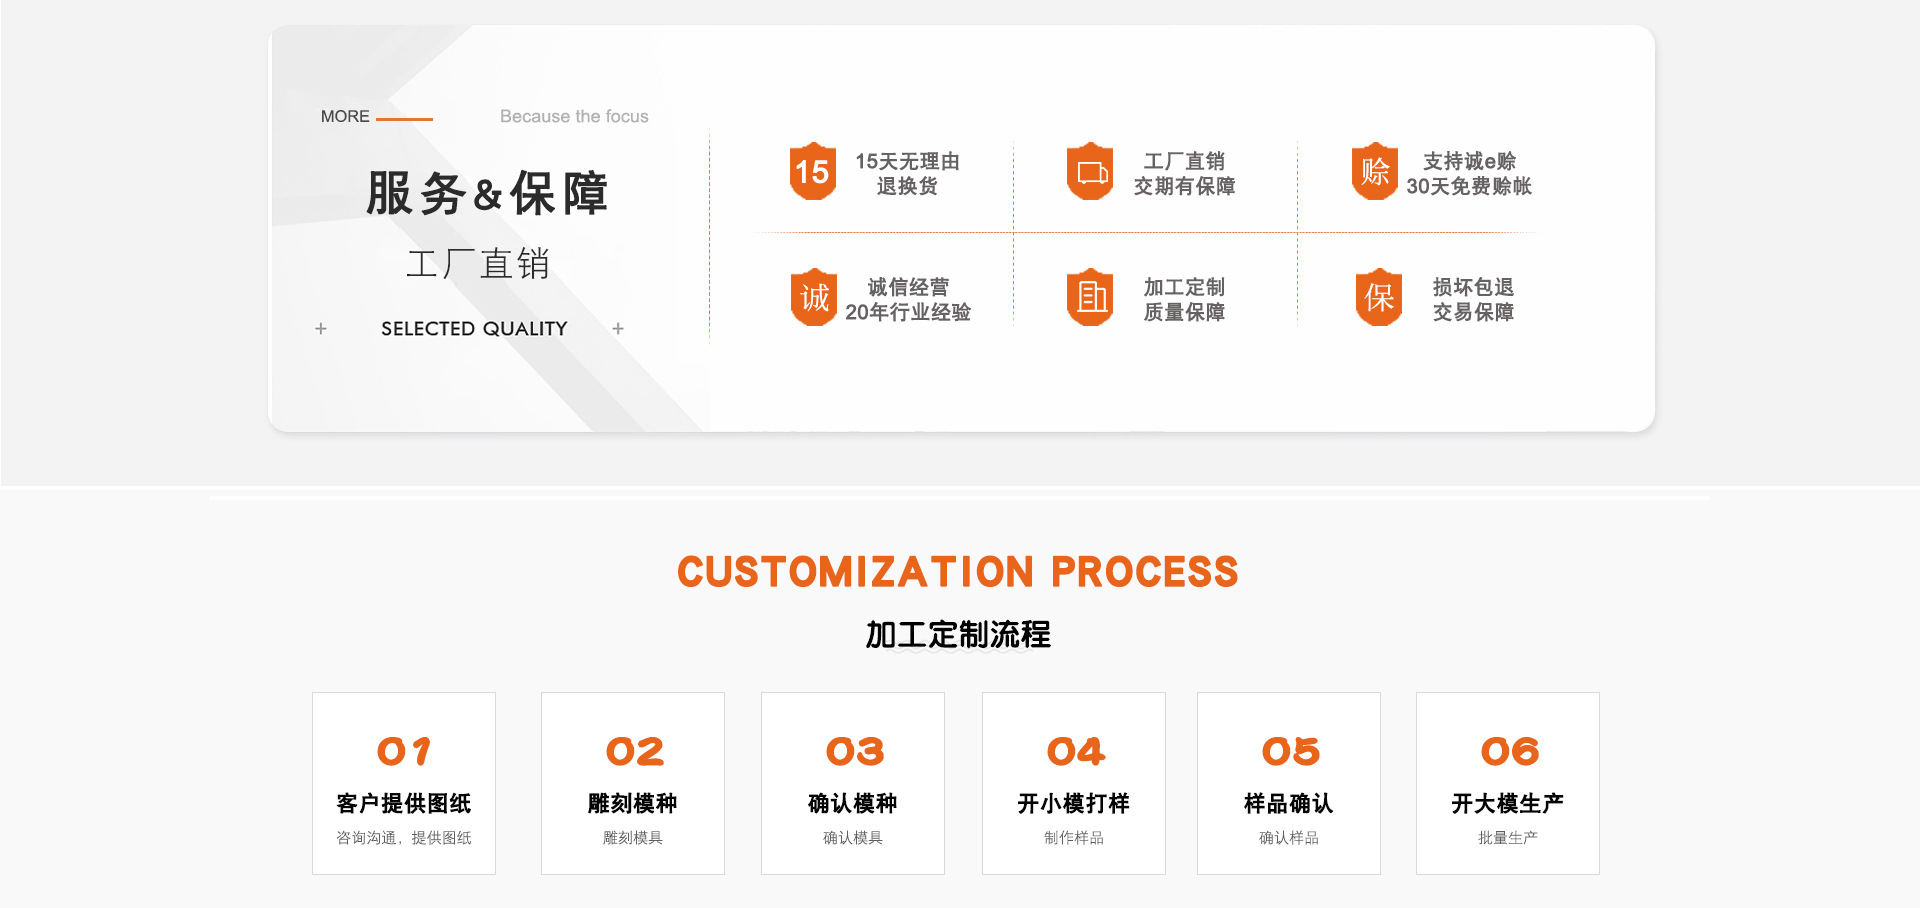The height and width of the screenshot is (908, 1920).
Task: Select the CUSTOMIZATION PROCESS heading
Action: (x=959, y=572)
